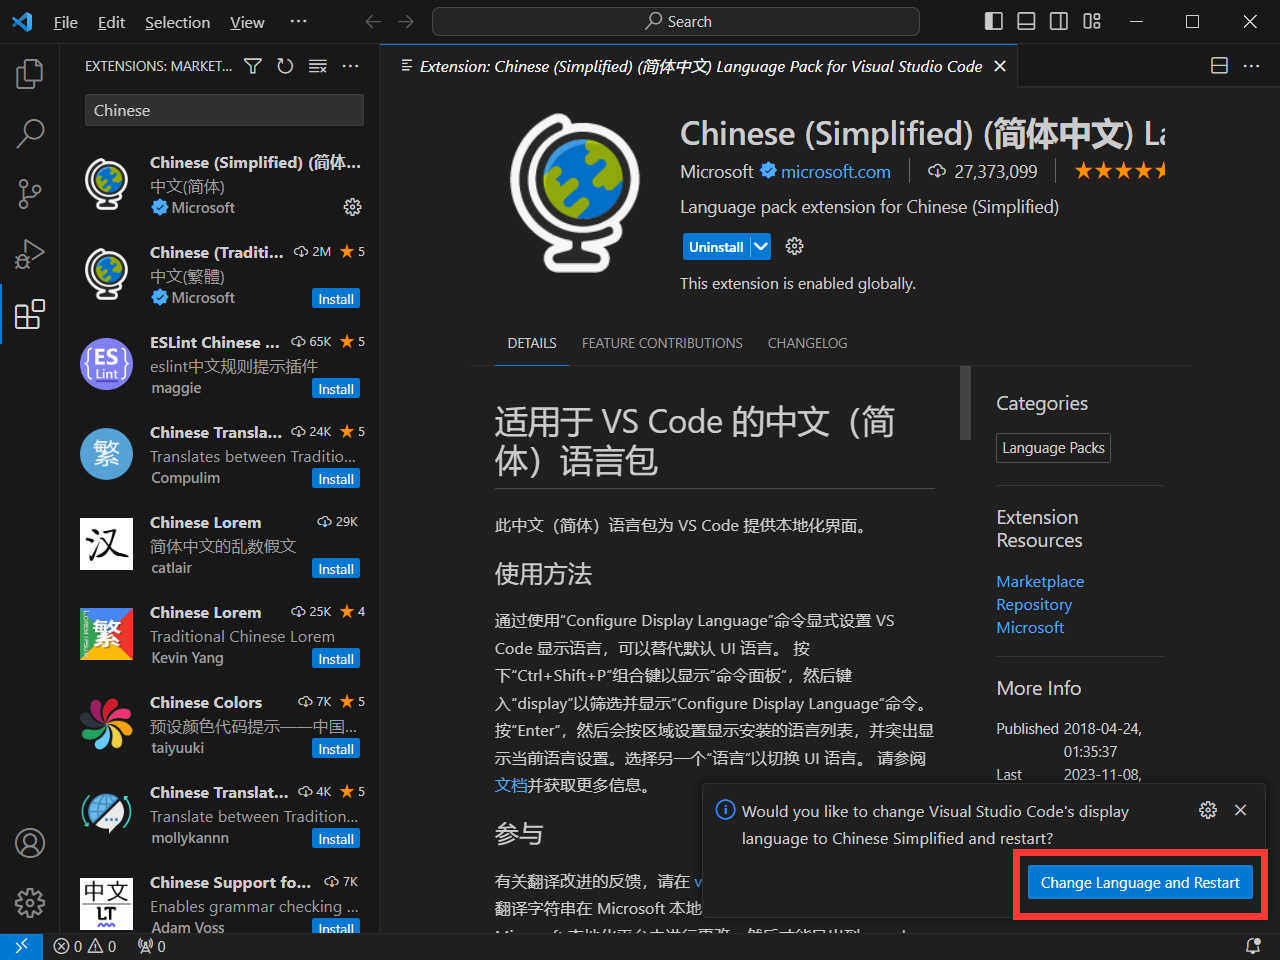Open the Manage gear in activity bar
The width and height of the screenshot is (1280, 960).
(x=30, y=903)
